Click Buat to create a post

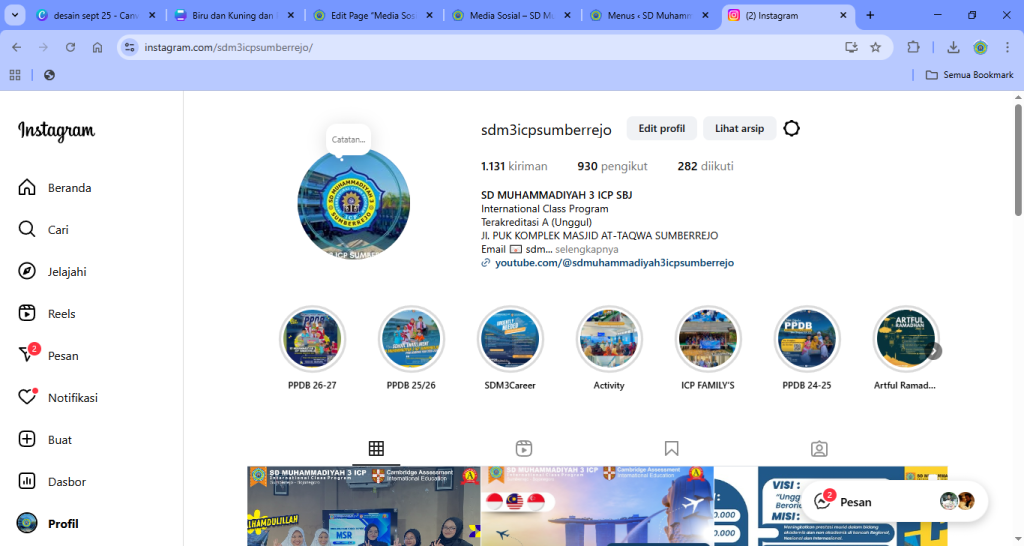[45, 440]
